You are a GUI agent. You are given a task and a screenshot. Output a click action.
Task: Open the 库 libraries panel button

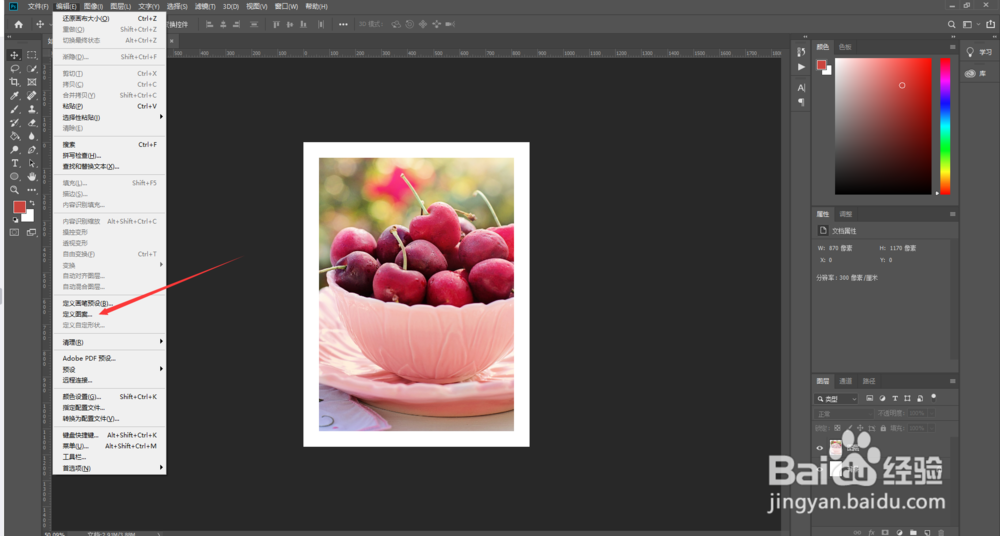point(976,73)
